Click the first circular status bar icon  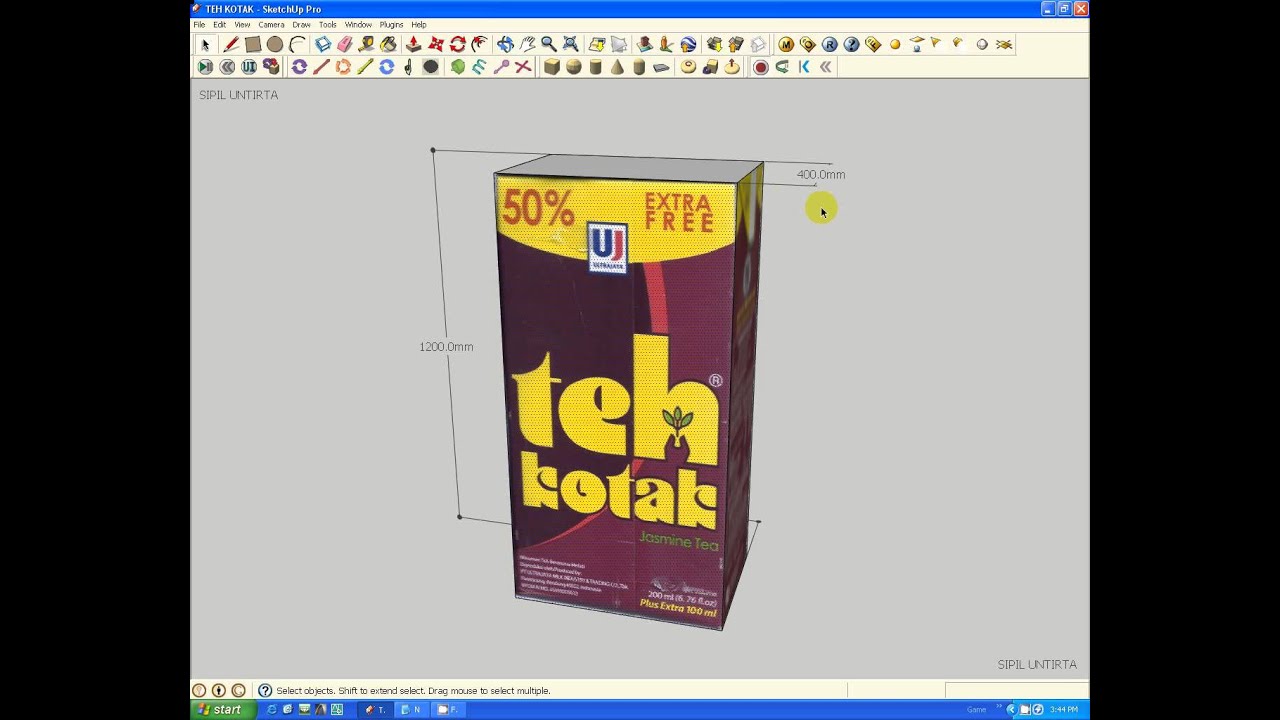(x=199, y=690)
